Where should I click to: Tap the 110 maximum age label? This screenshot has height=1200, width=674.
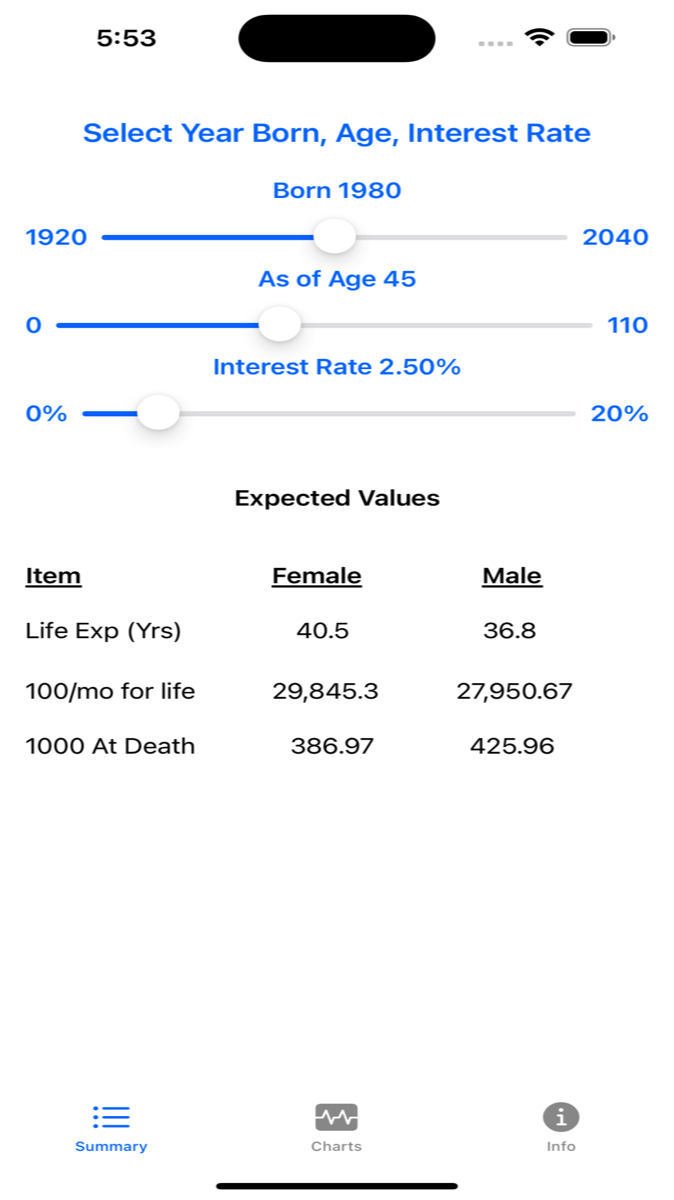pyautogui.click(x=627, y=325)
